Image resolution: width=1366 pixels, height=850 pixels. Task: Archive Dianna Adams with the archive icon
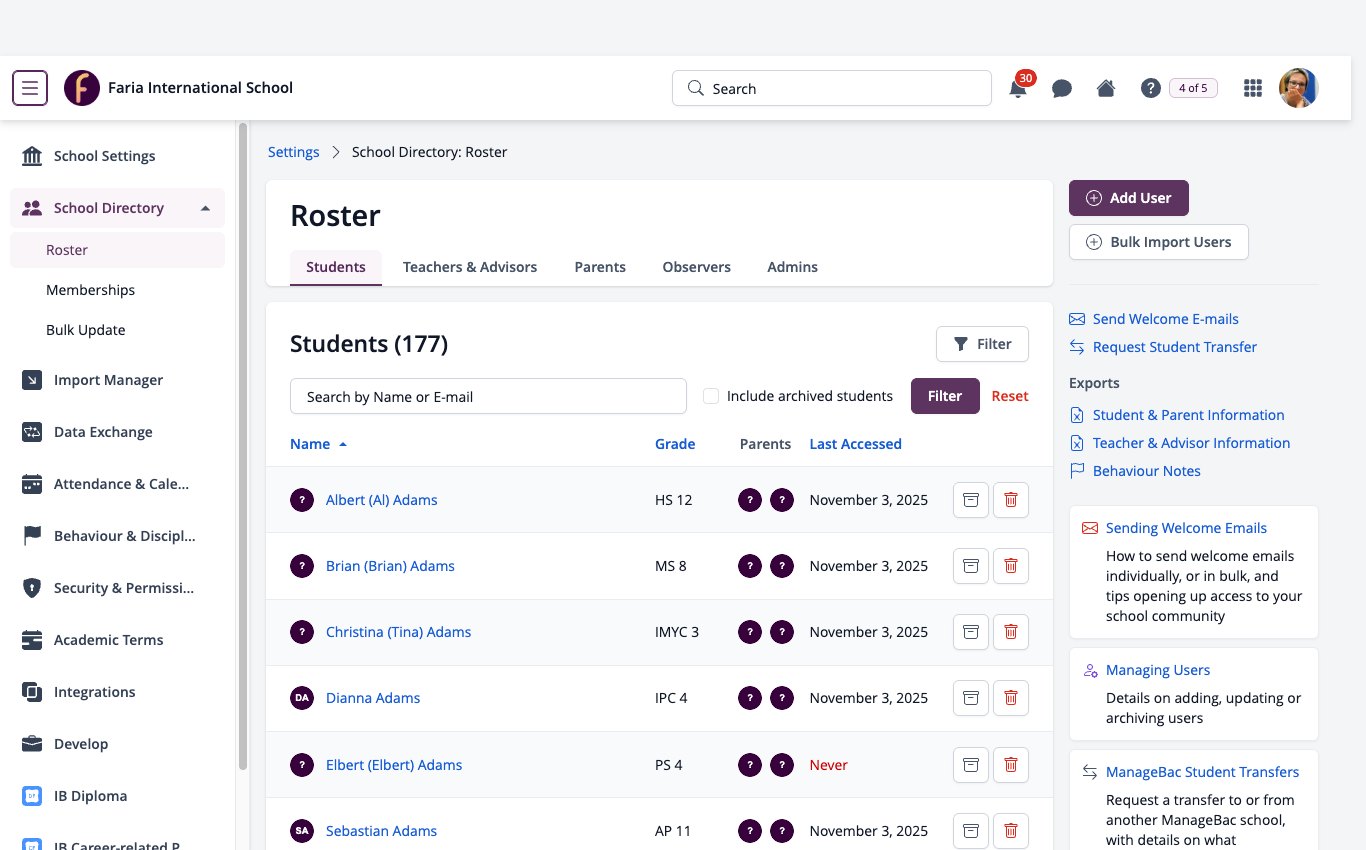pyautogui.click(x=970, y=698)
